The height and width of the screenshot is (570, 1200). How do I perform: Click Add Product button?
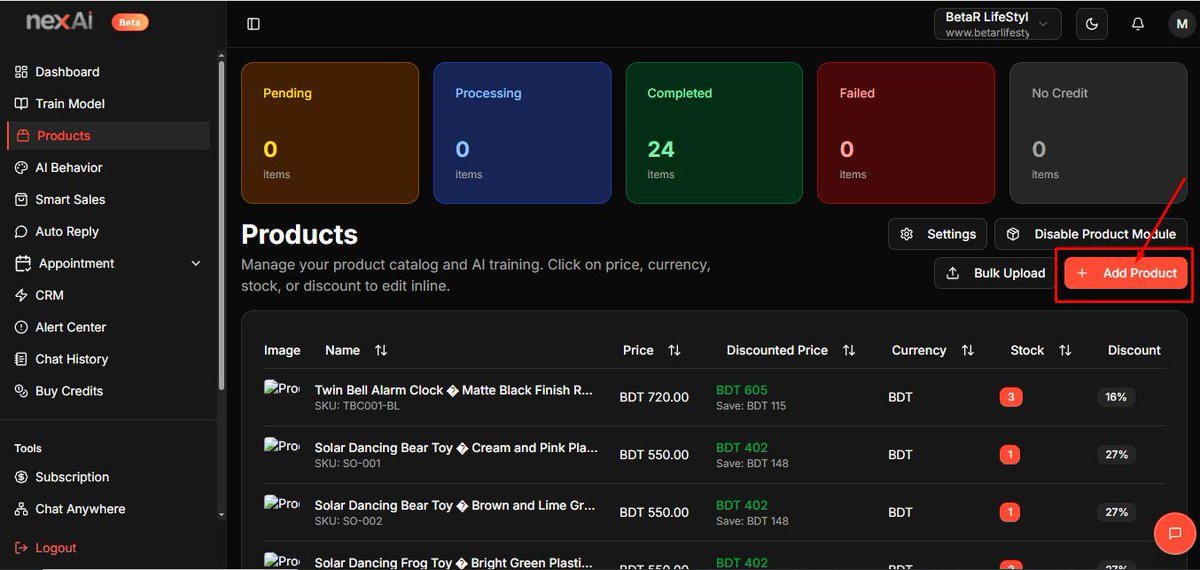[x=1126, y=273]
